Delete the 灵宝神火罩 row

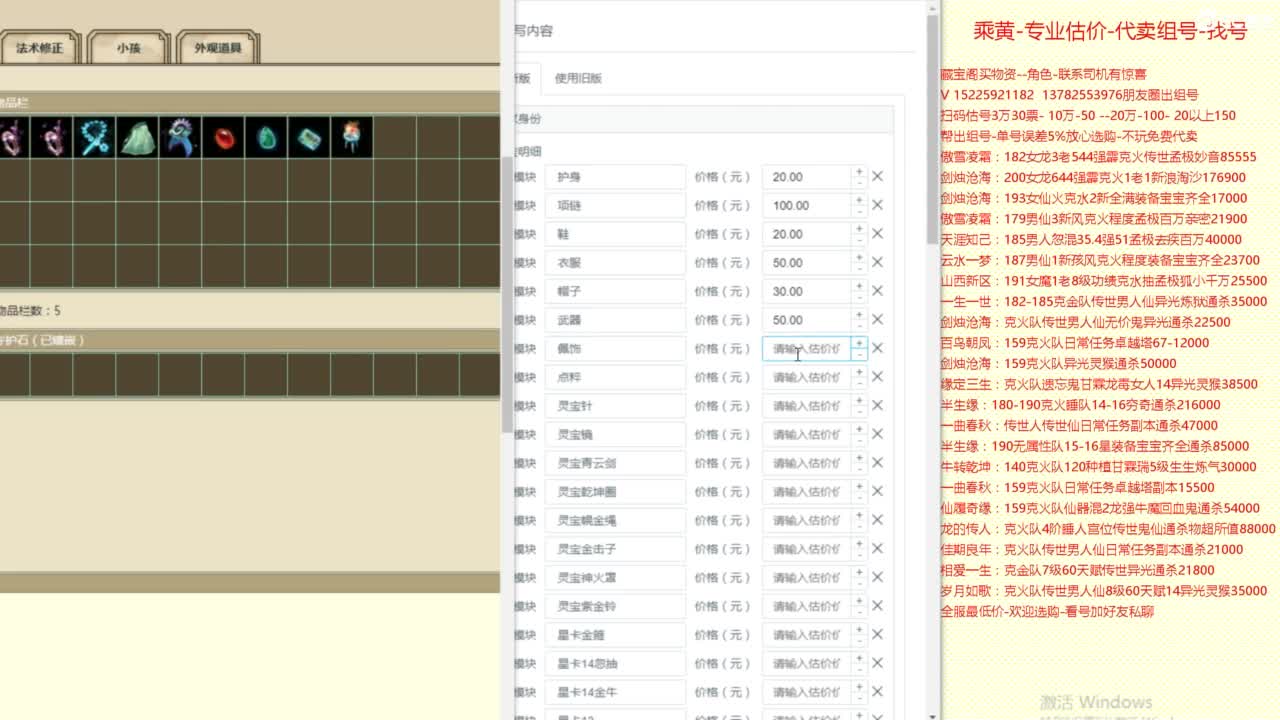877,577
